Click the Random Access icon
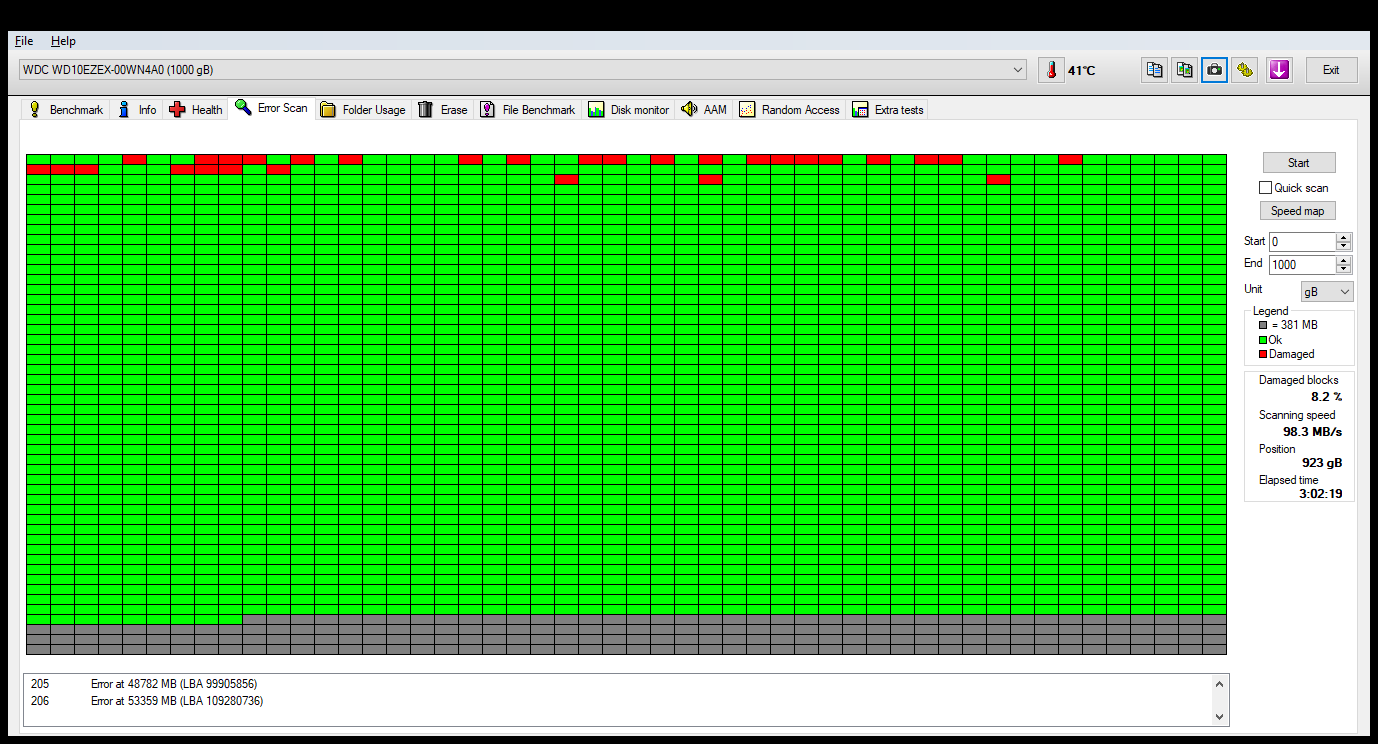 pyautogui.click(x=747, y=109)
